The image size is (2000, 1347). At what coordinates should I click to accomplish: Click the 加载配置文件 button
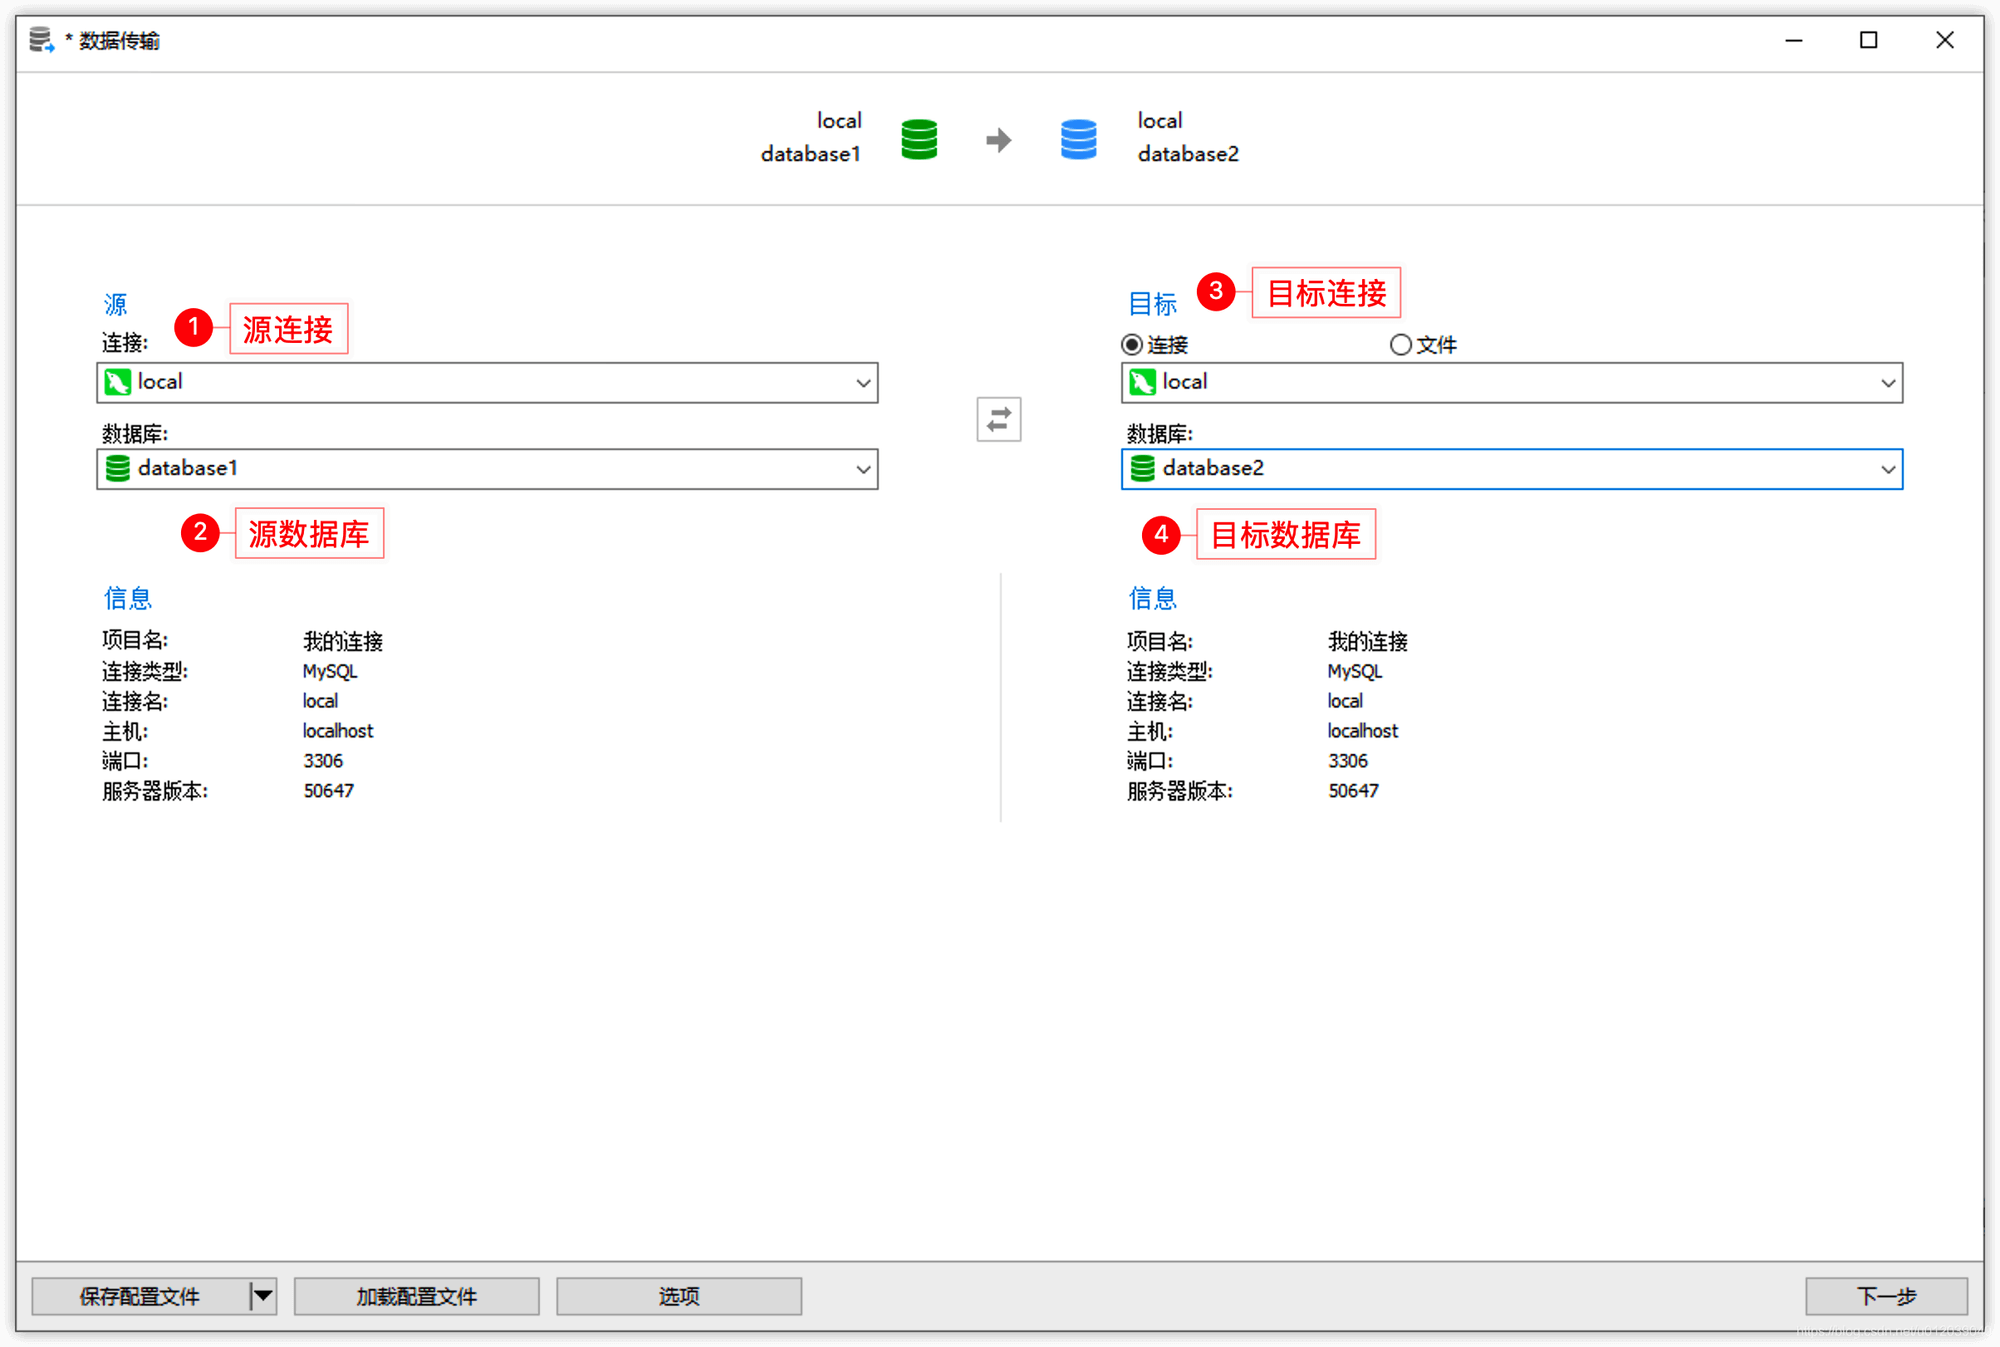click(416, 1296)
